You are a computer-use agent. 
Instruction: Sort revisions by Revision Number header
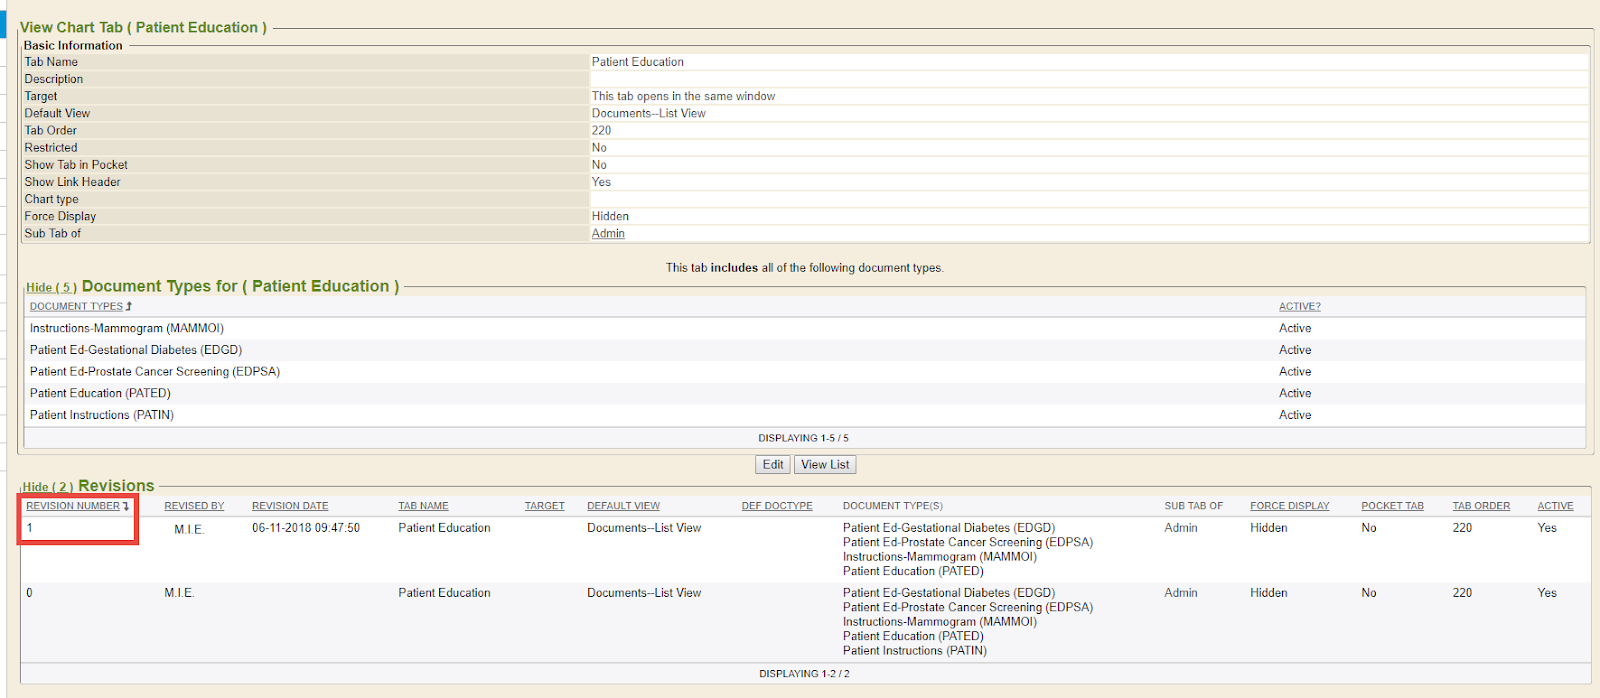[72, 506]
